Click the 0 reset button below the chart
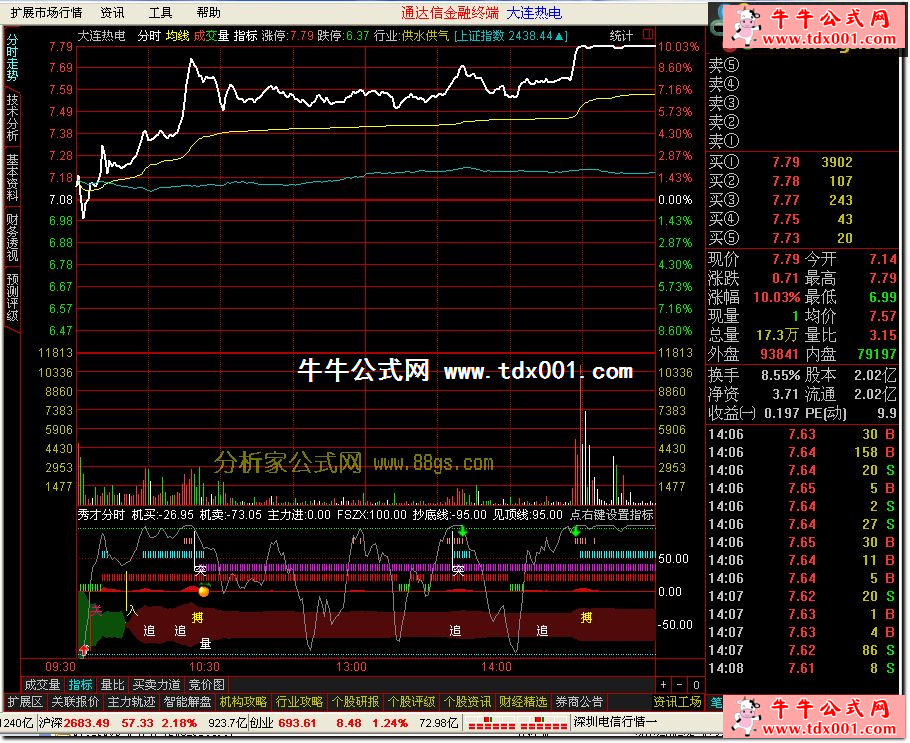Viewport: 910px width, 743px height. tap(696, 685)
